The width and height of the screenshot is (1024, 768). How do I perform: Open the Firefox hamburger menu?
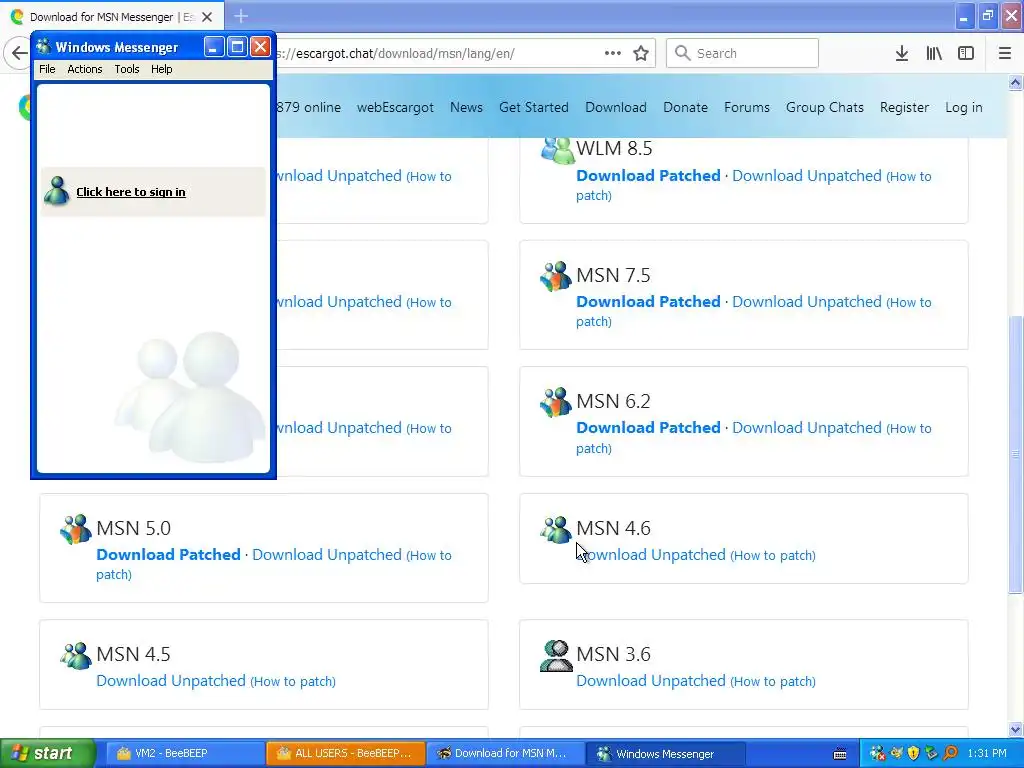point(1005,54)
